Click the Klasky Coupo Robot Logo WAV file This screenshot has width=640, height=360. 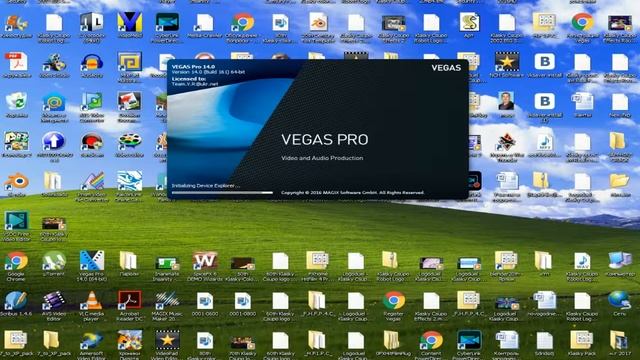(x=582, y=261)
